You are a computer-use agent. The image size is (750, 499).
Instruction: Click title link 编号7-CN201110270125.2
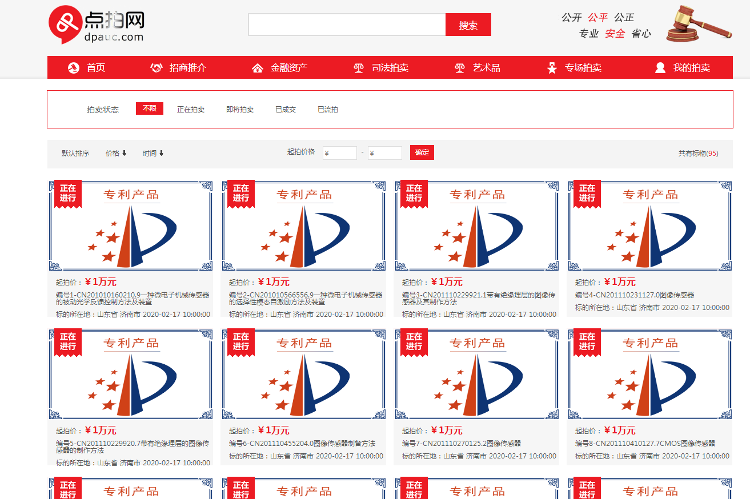[x=461, y=444]
